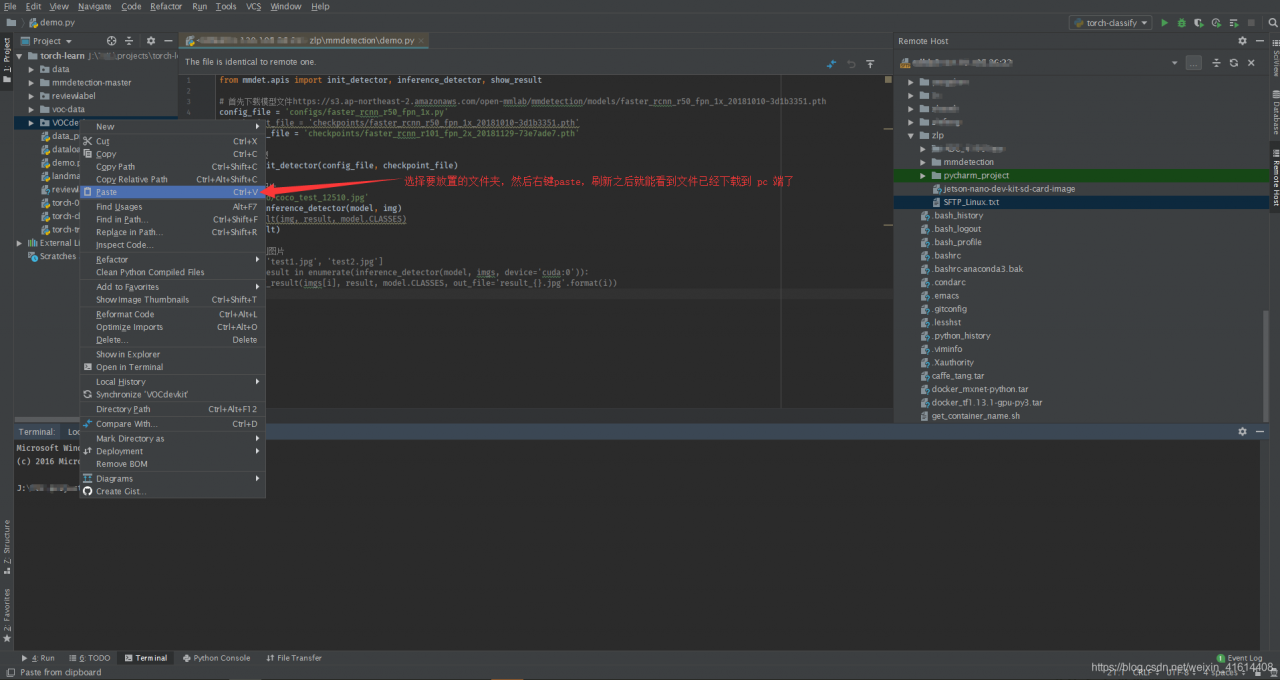Open torch-classify run configuration dropdown
The height and width of the screenshot is (680, 1280).
click(1110, 23)
